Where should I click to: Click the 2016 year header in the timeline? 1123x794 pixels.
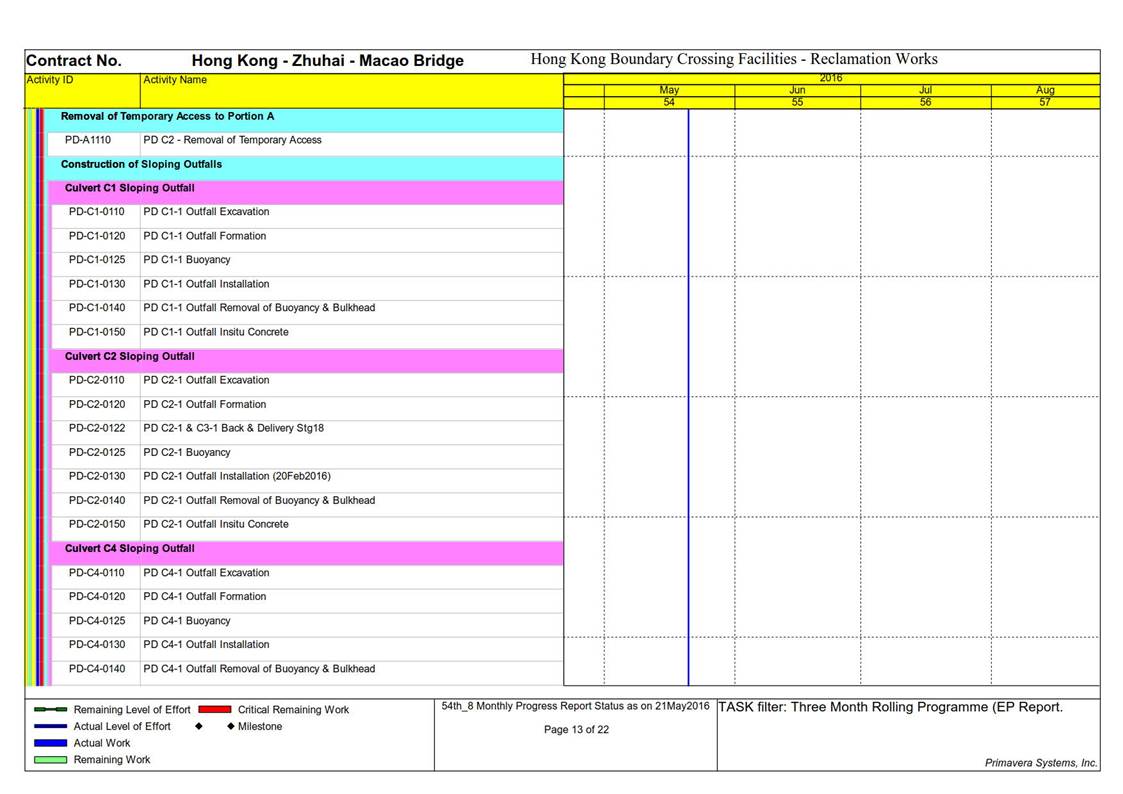point(831,78)
